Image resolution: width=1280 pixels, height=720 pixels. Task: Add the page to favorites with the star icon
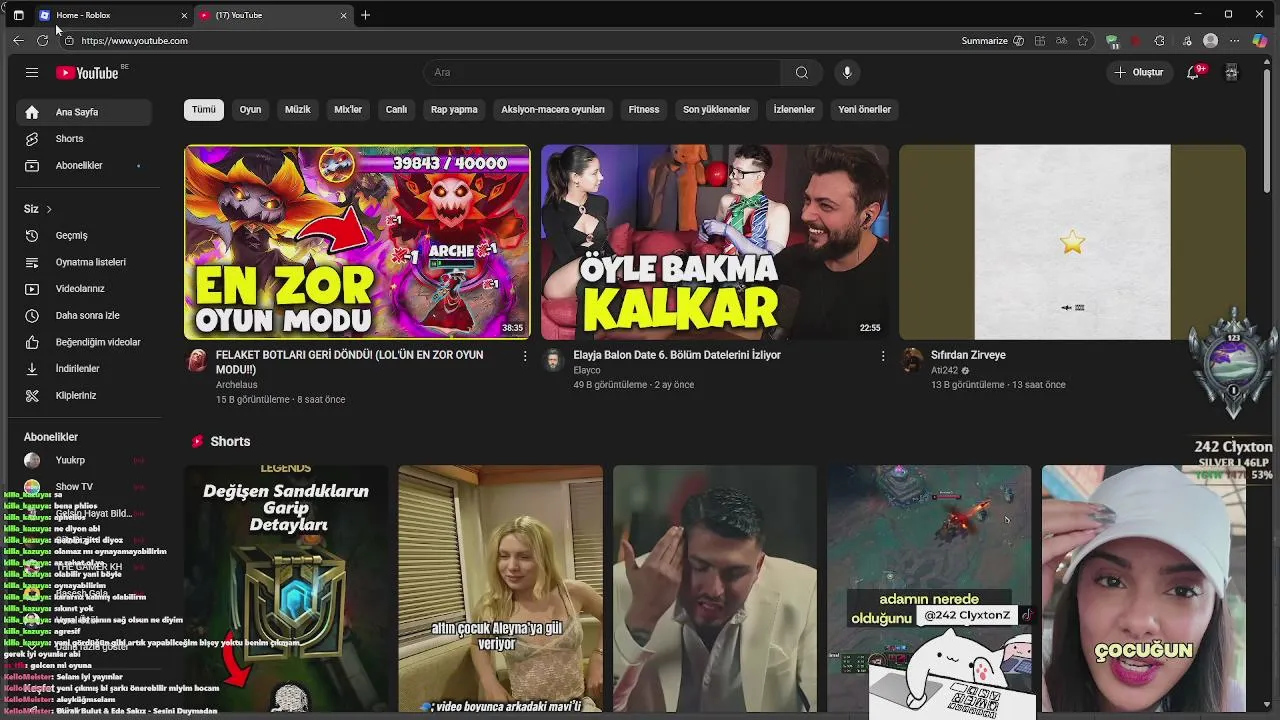(x=1083, y=41)
